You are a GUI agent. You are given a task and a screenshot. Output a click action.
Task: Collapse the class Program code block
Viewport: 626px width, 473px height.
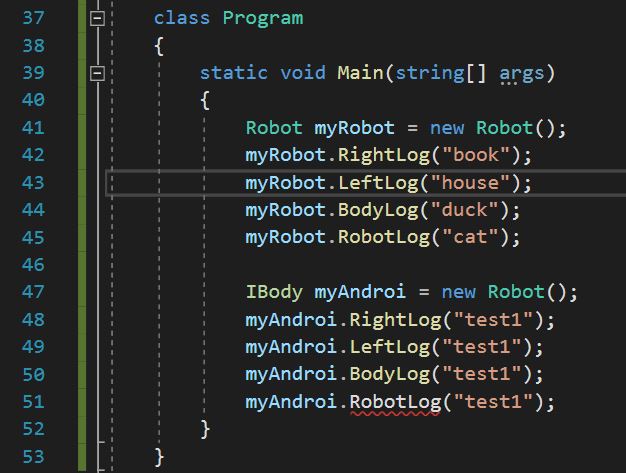pyautogui.click(x=98, y=19)
